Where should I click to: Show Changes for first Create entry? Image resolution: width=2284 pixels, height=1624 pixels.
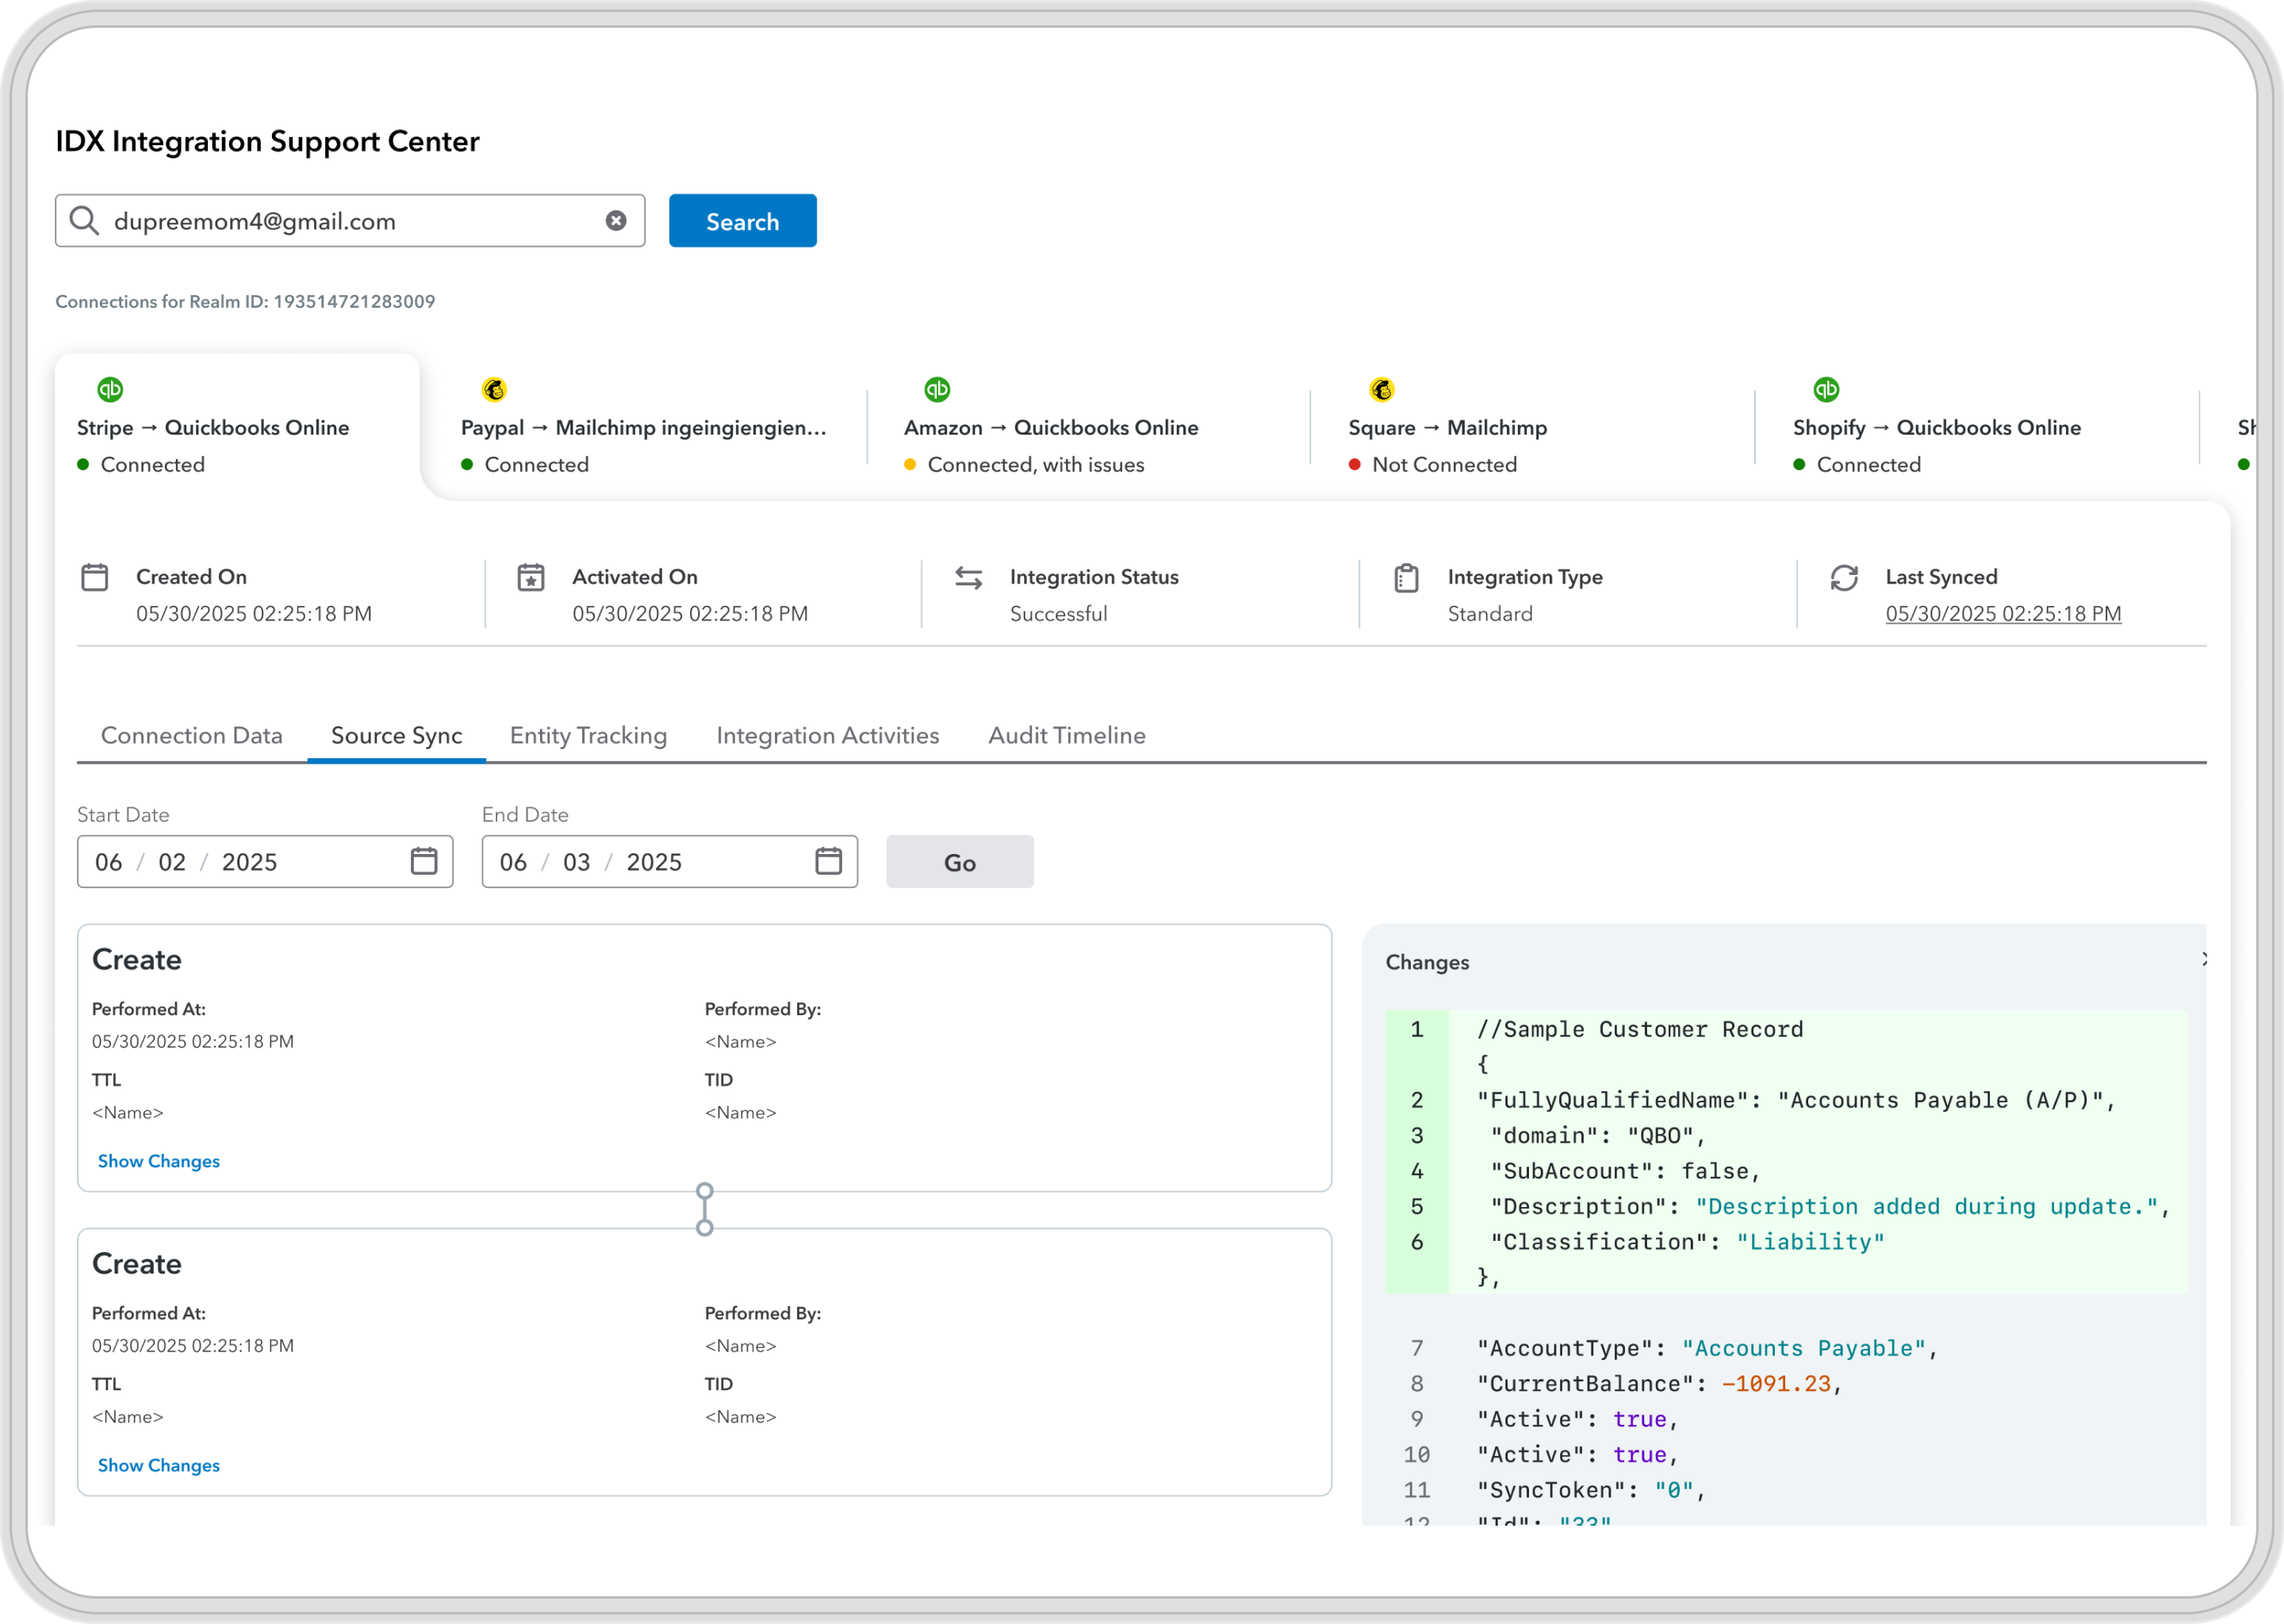coord(159,1161)
